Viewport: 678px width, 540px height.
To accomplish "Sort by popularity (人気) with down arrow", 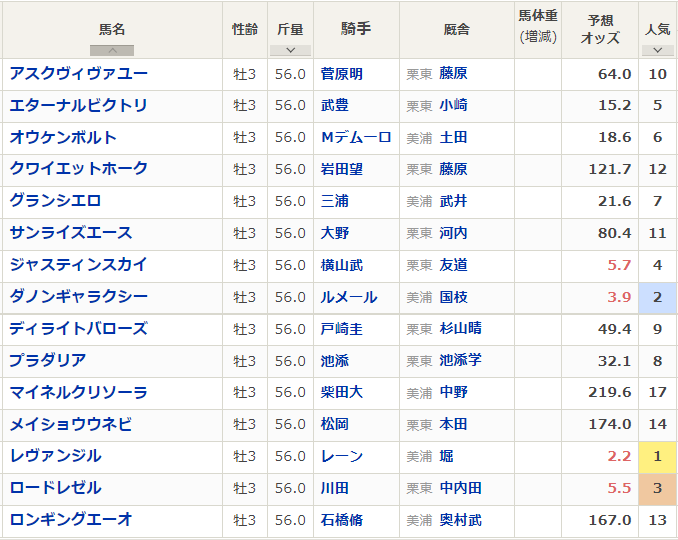I will pyautogui.click(x=658, y=51).
